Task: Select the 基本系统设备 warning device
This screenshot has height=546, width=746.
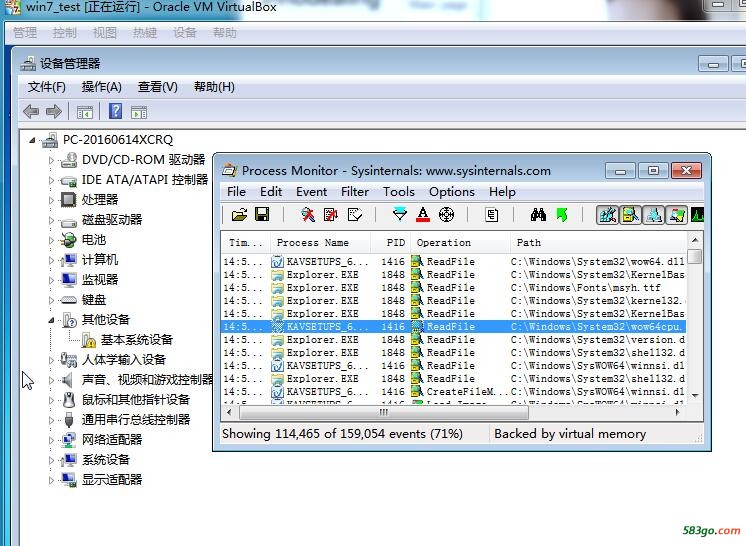Action: [x=136, y=340]
